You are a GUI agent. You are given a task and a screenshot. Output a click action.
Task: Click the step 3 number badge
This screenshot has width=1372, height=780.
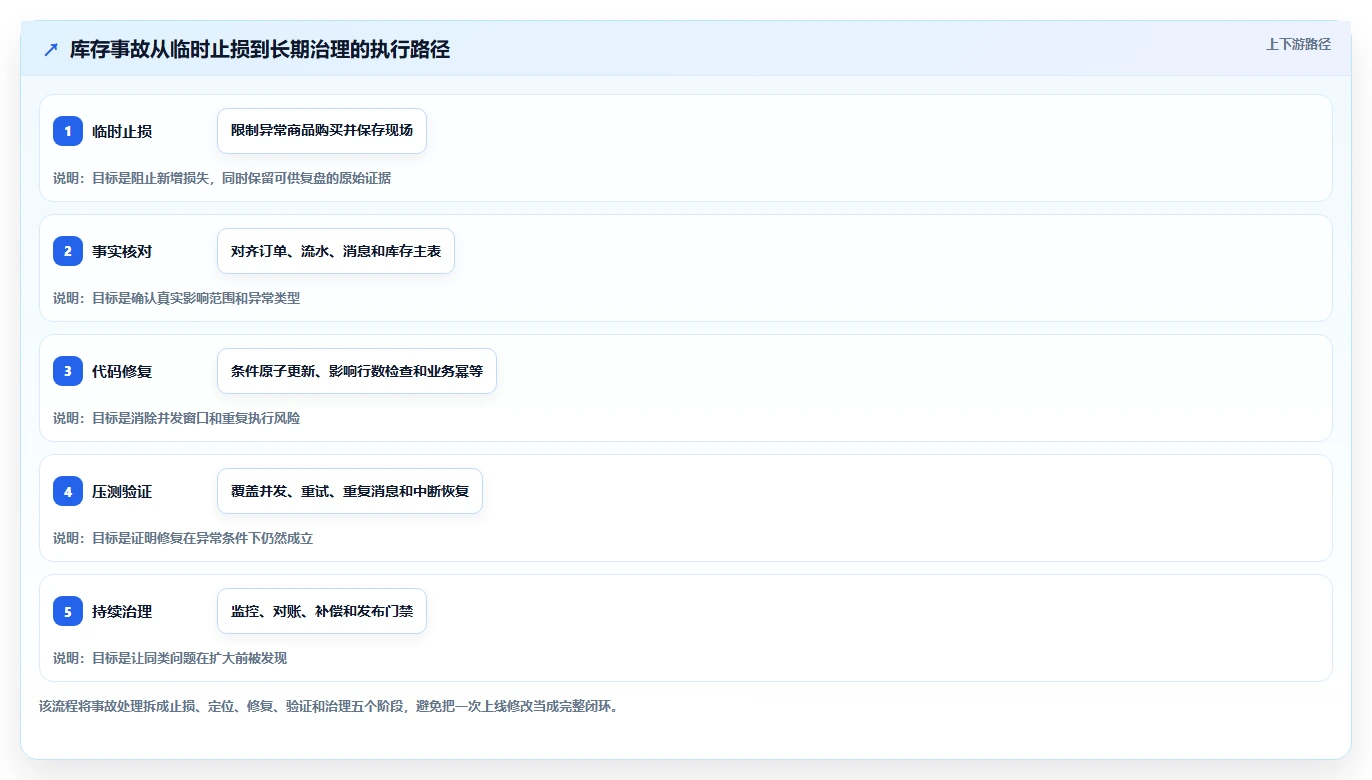pos(68,371)
